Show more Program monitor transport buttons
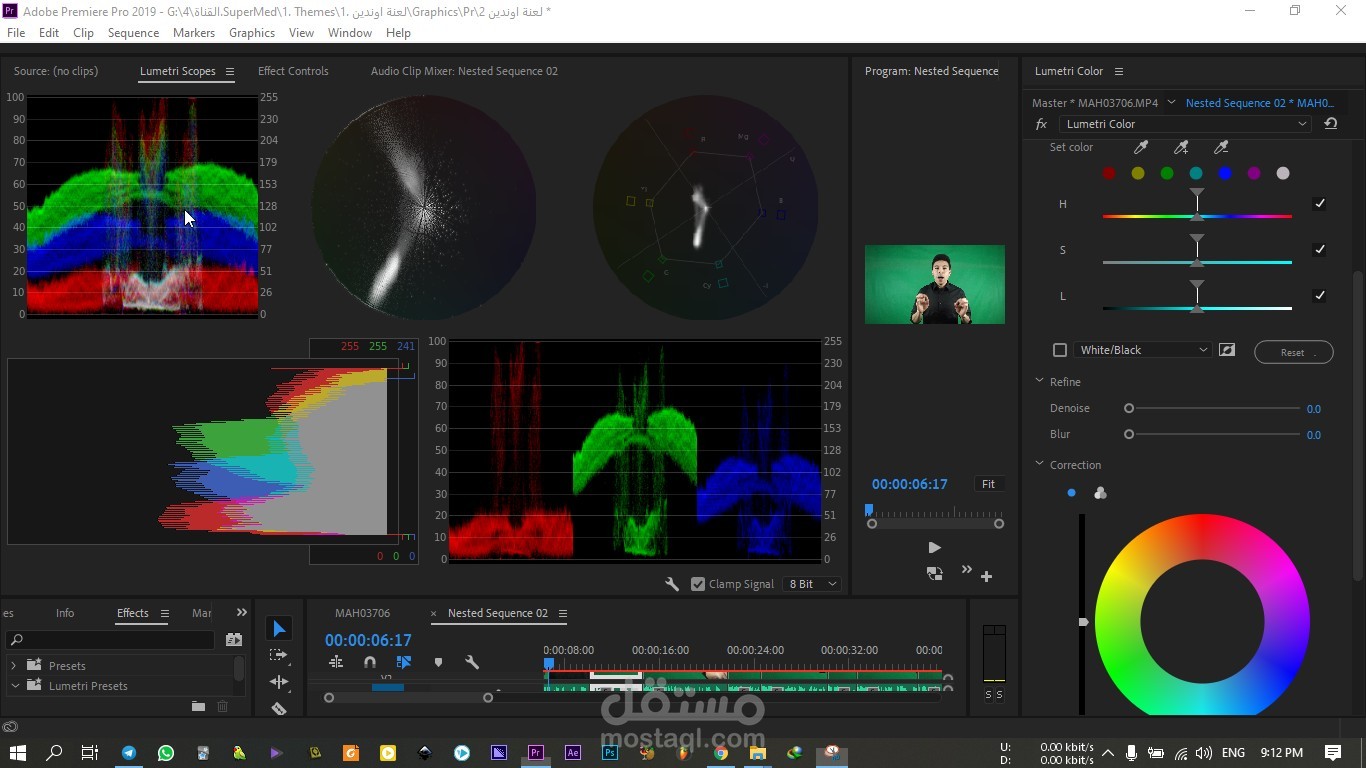 (x=966, y=570)
